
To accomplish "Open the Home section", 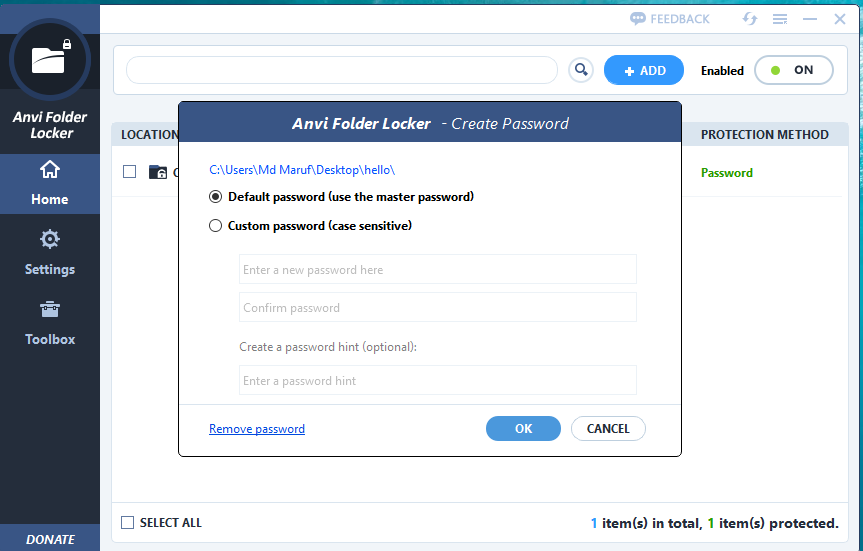I will (50, 181).
